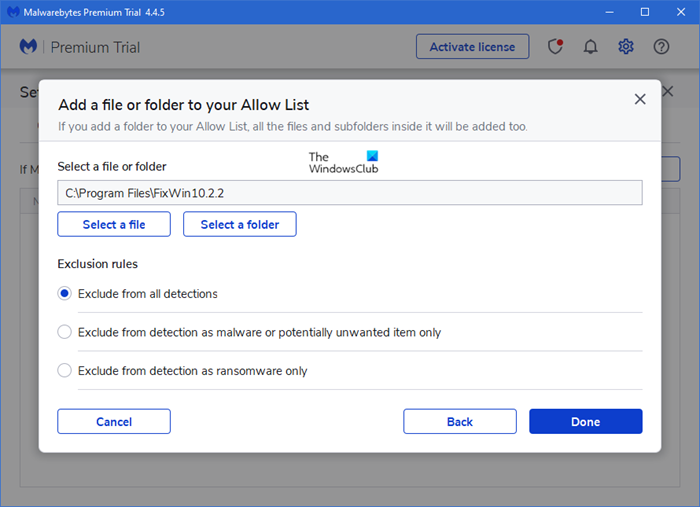Click the Select a folder button
Screen dimensions: 700x507
click(x=240, y=225)
